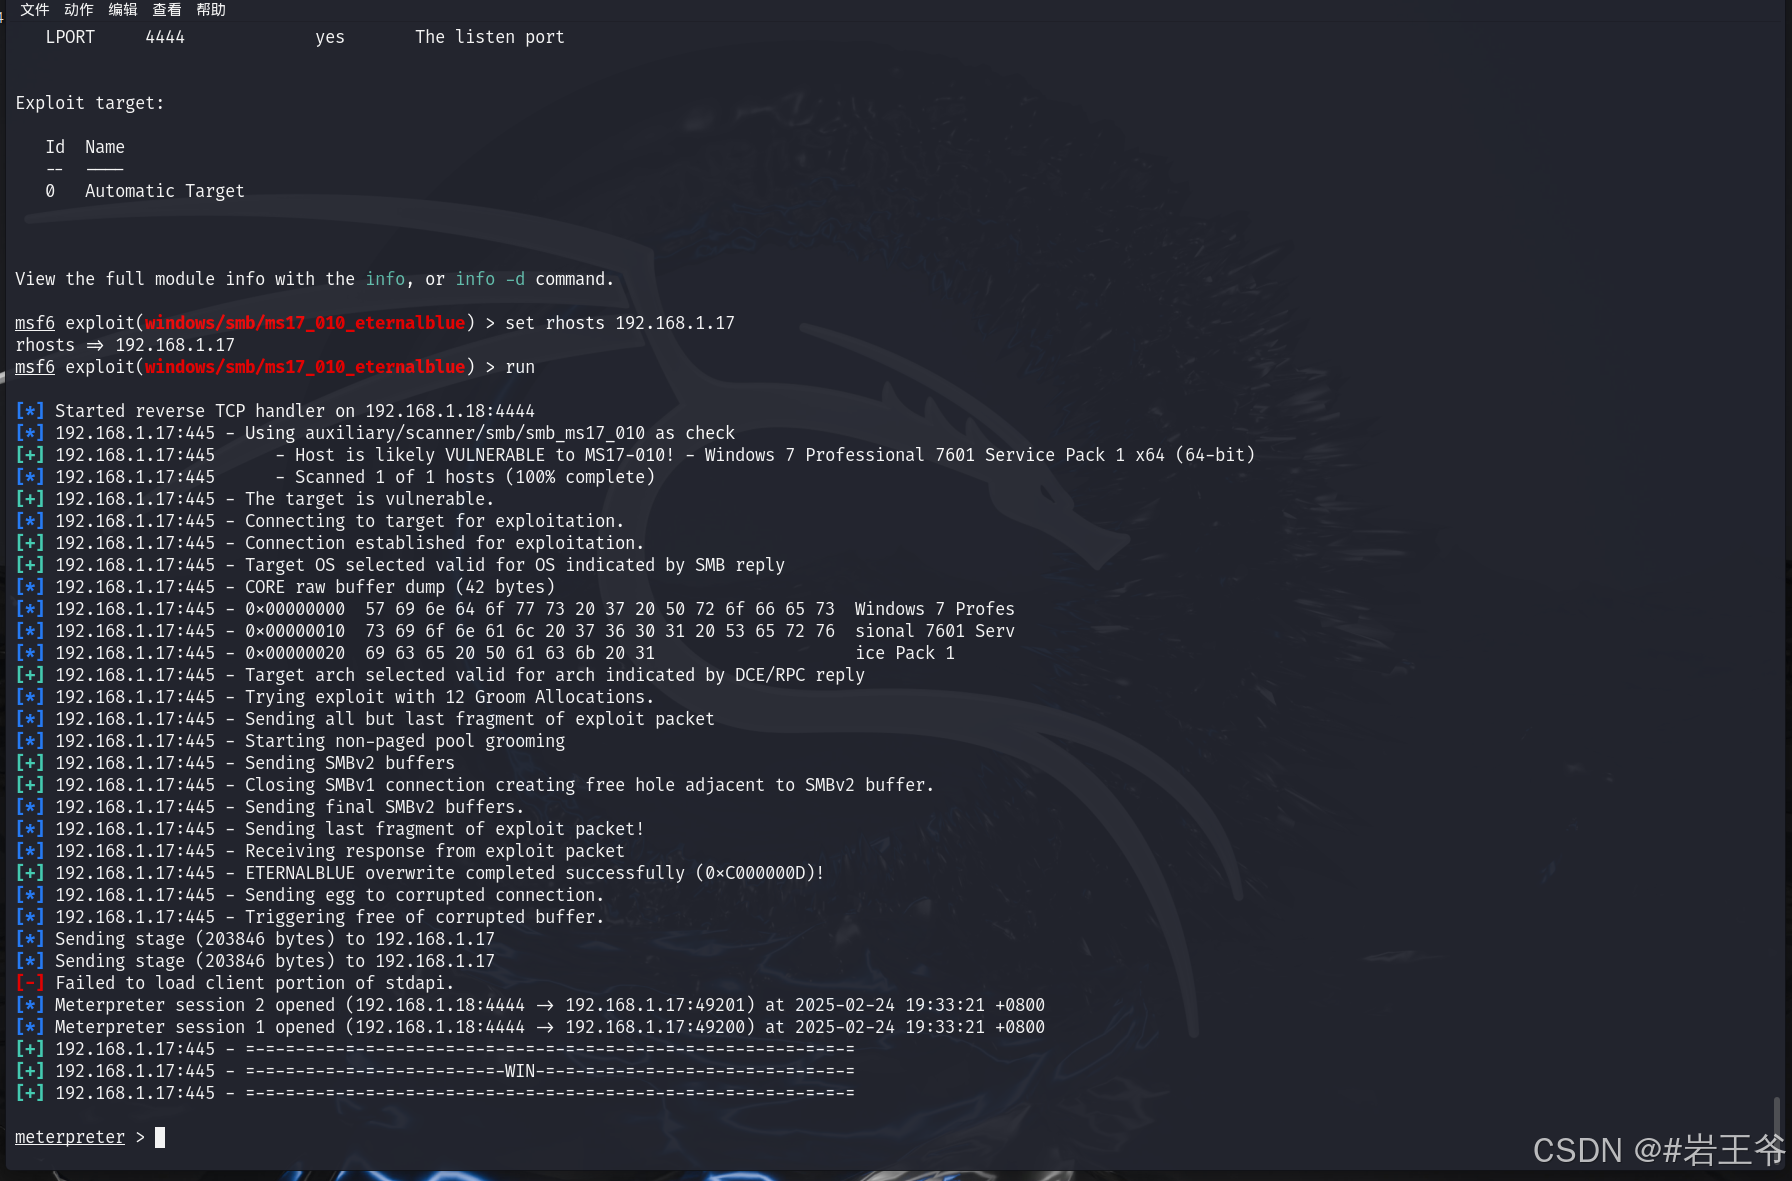The height and width of the screenshot is (1181, 1792).
Task: Click 'CORE raw buffer dump (42 bytes)' line
Action: click(x=285, y=587)
